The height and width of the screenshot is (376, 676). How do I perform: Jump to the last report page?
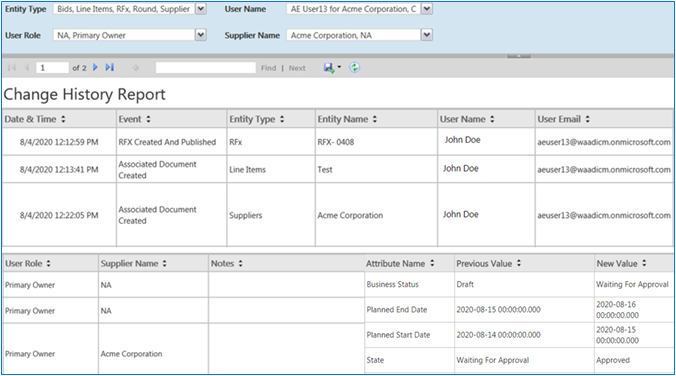click(110, 67)
